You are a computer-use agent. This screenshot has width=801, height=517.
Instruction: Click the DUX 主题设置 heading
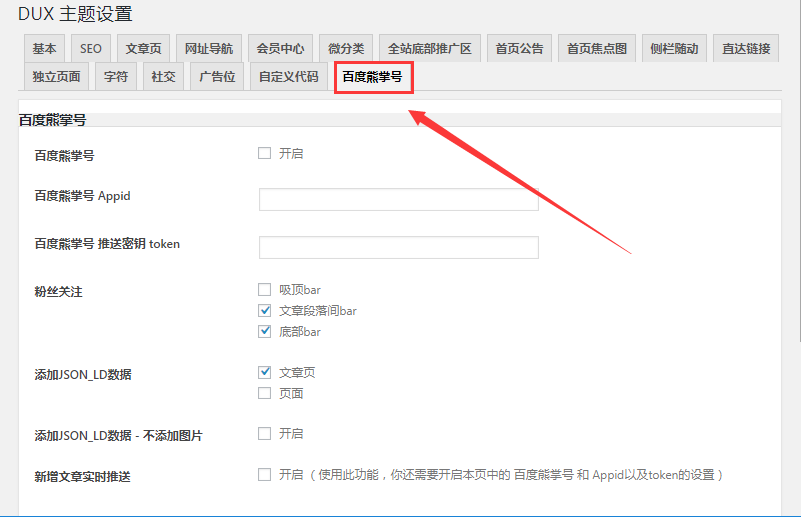(76, 14)
